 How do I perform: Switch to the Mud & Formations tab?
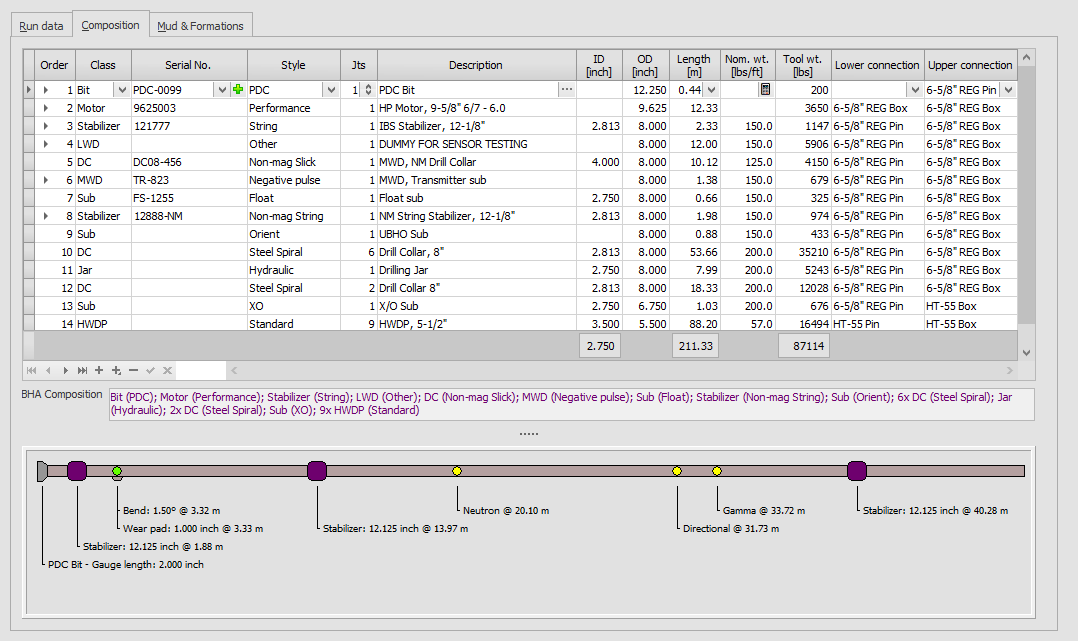(x=200, y=26)
